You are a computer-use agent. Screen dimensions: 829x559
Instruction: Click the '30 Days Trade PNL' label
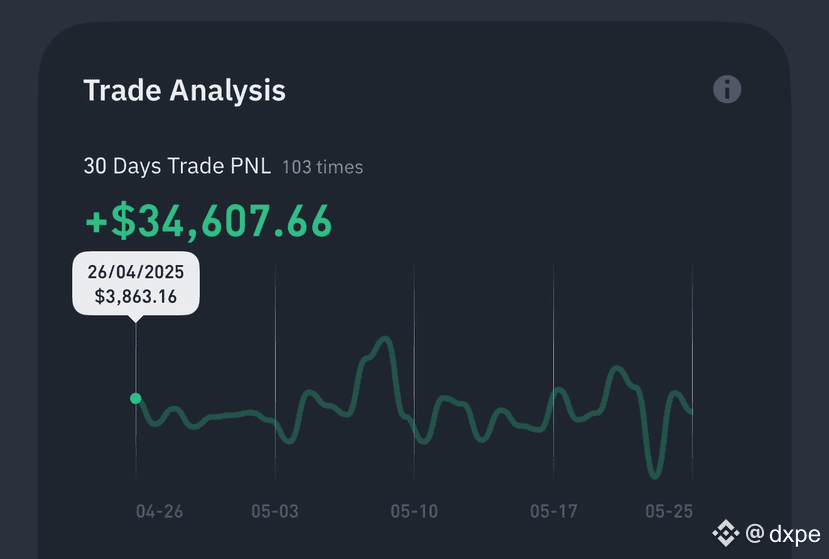(177, 166)
